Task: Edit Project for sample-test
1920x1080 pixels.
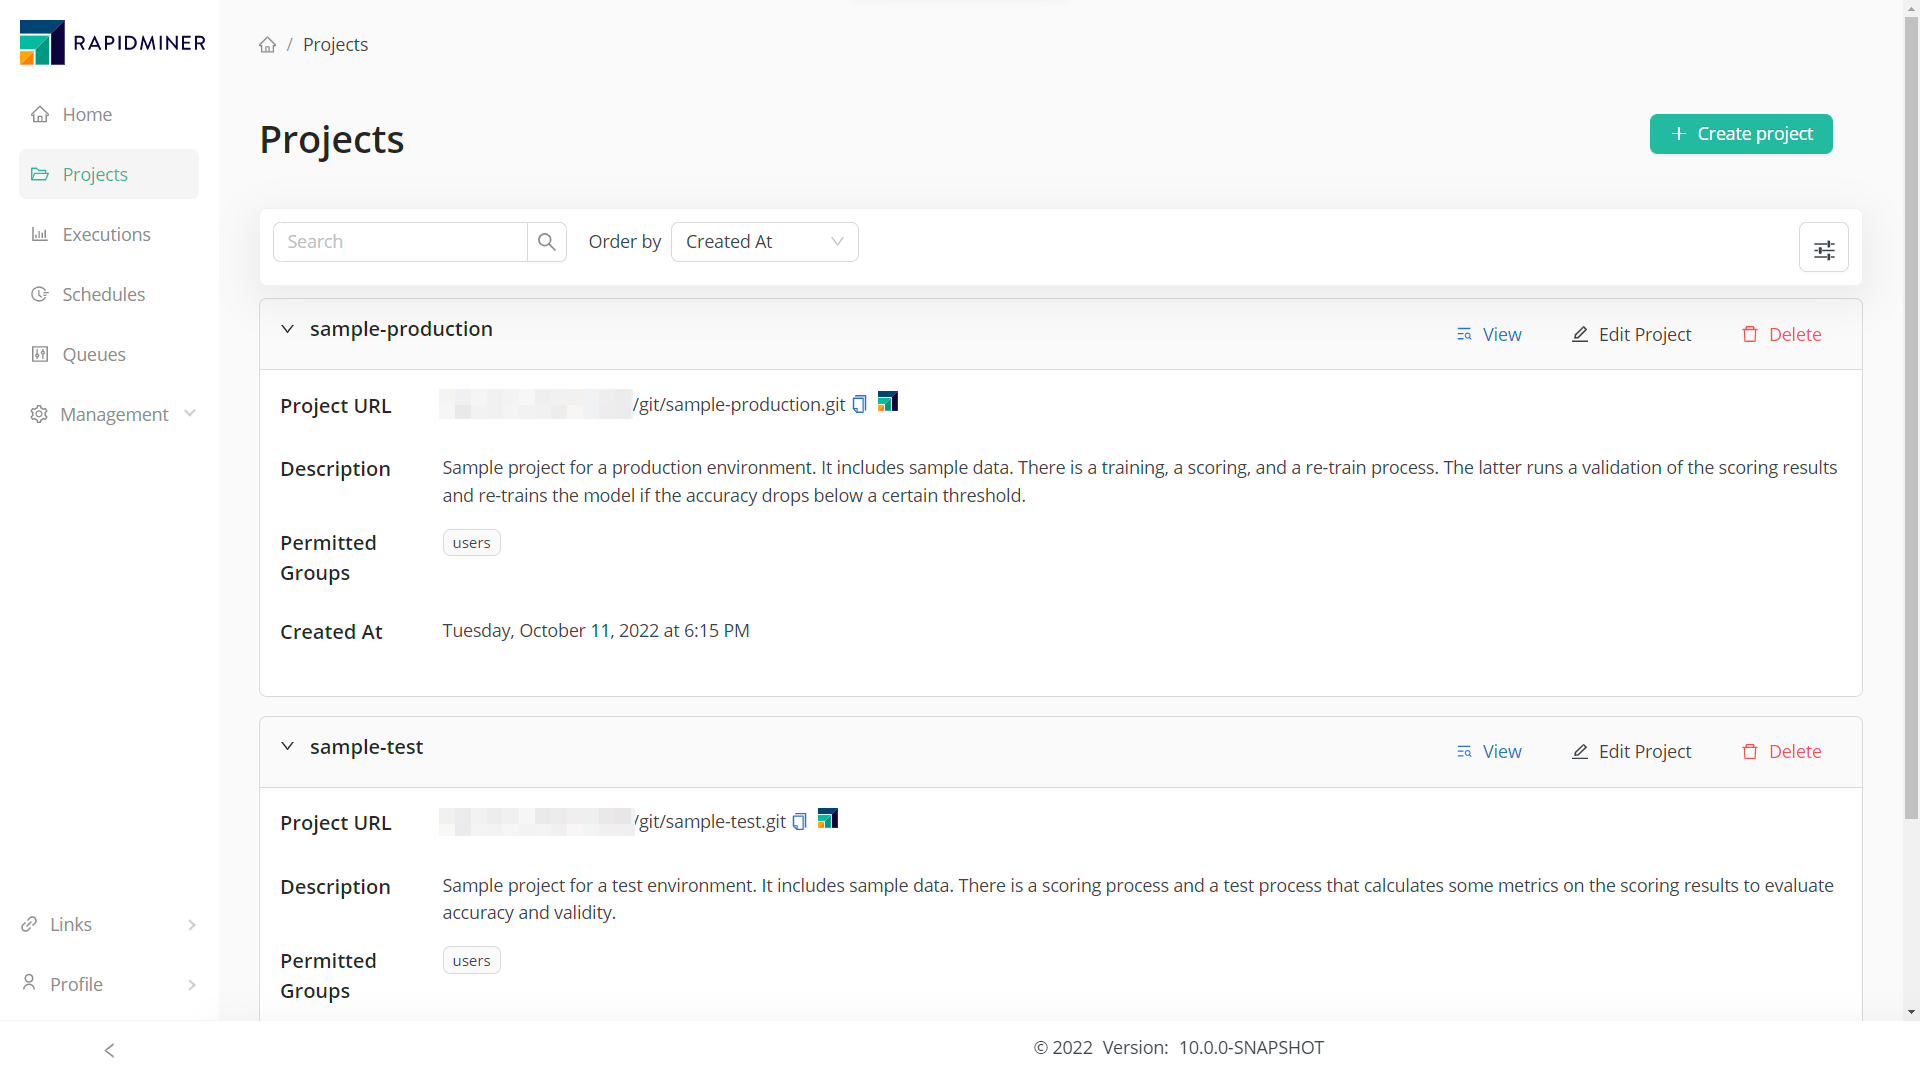Action: coord(1631,752)
